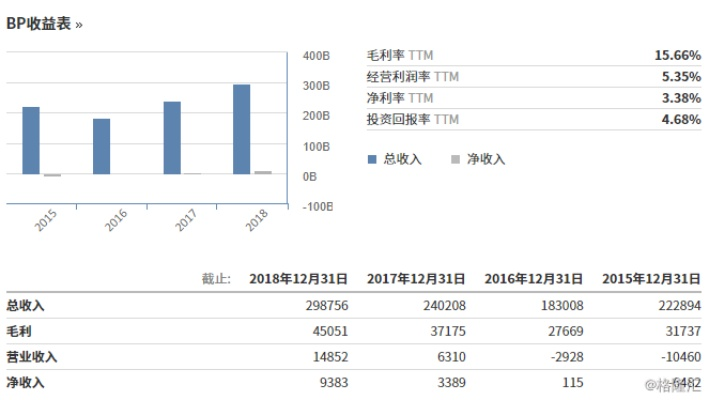Click the blue 总收入 legend swatch
This screenshot has width=709, height=400.
372,159
